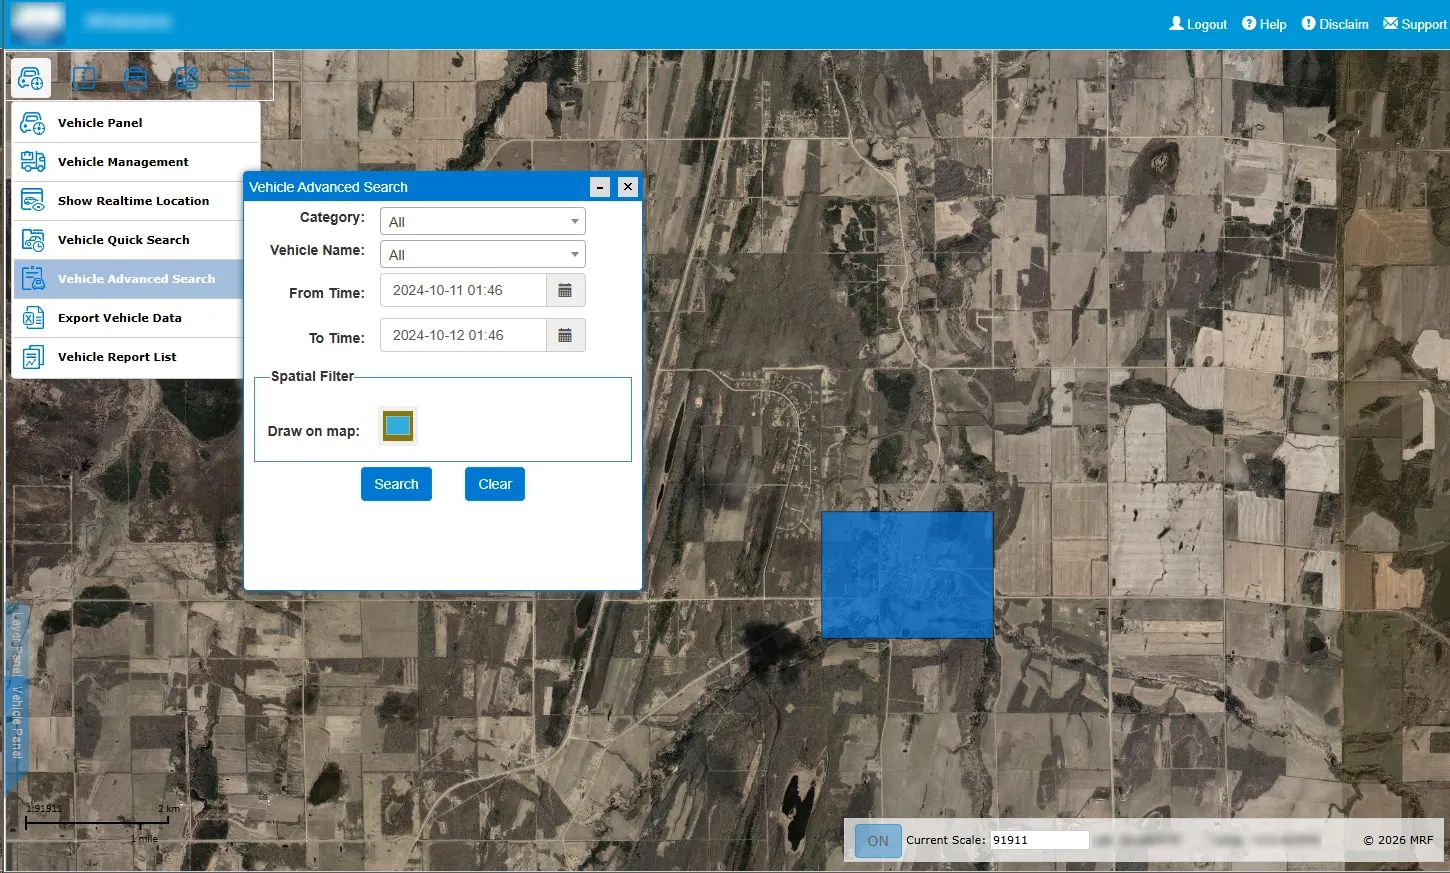Open the Disclaim link
The height and width of the screenshot is (873, 1450).
click(x=1335, y=24)
